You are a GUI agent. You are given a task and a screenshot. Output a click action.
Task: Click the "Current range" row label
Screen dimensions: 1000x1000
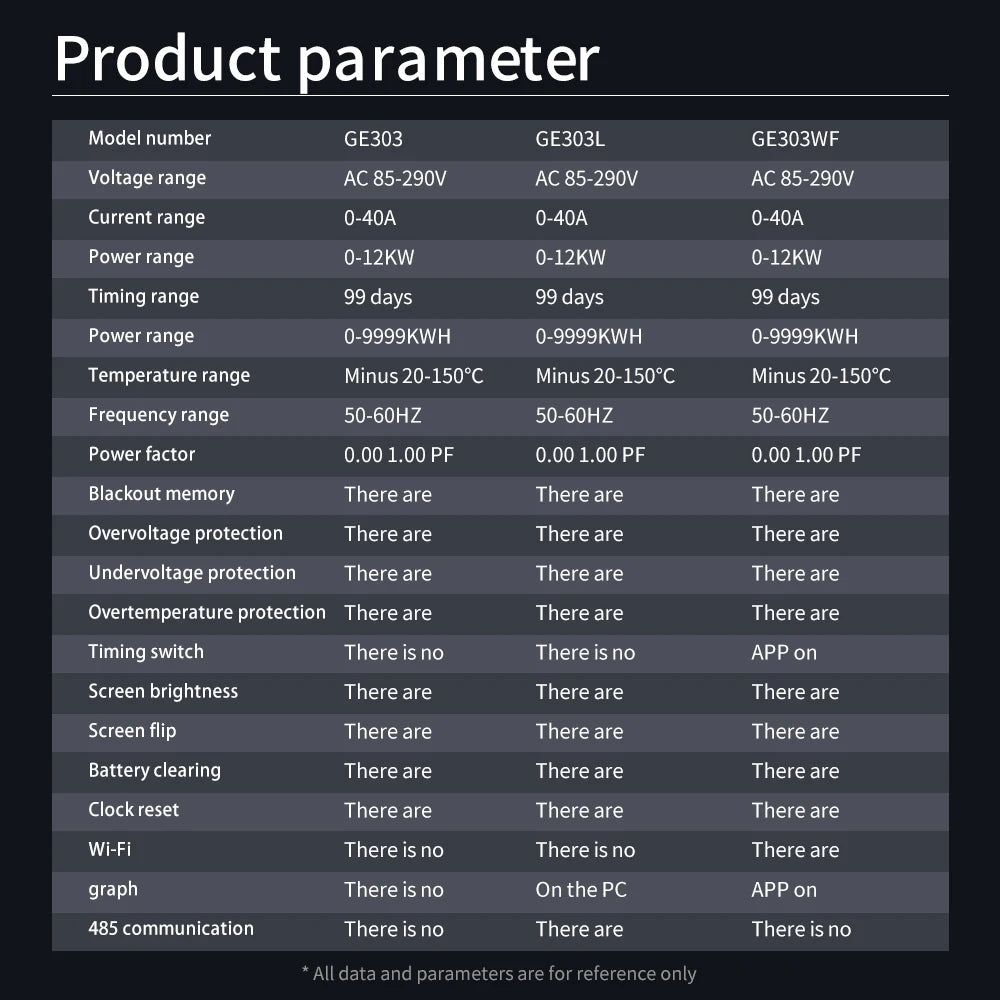point(146,217)
